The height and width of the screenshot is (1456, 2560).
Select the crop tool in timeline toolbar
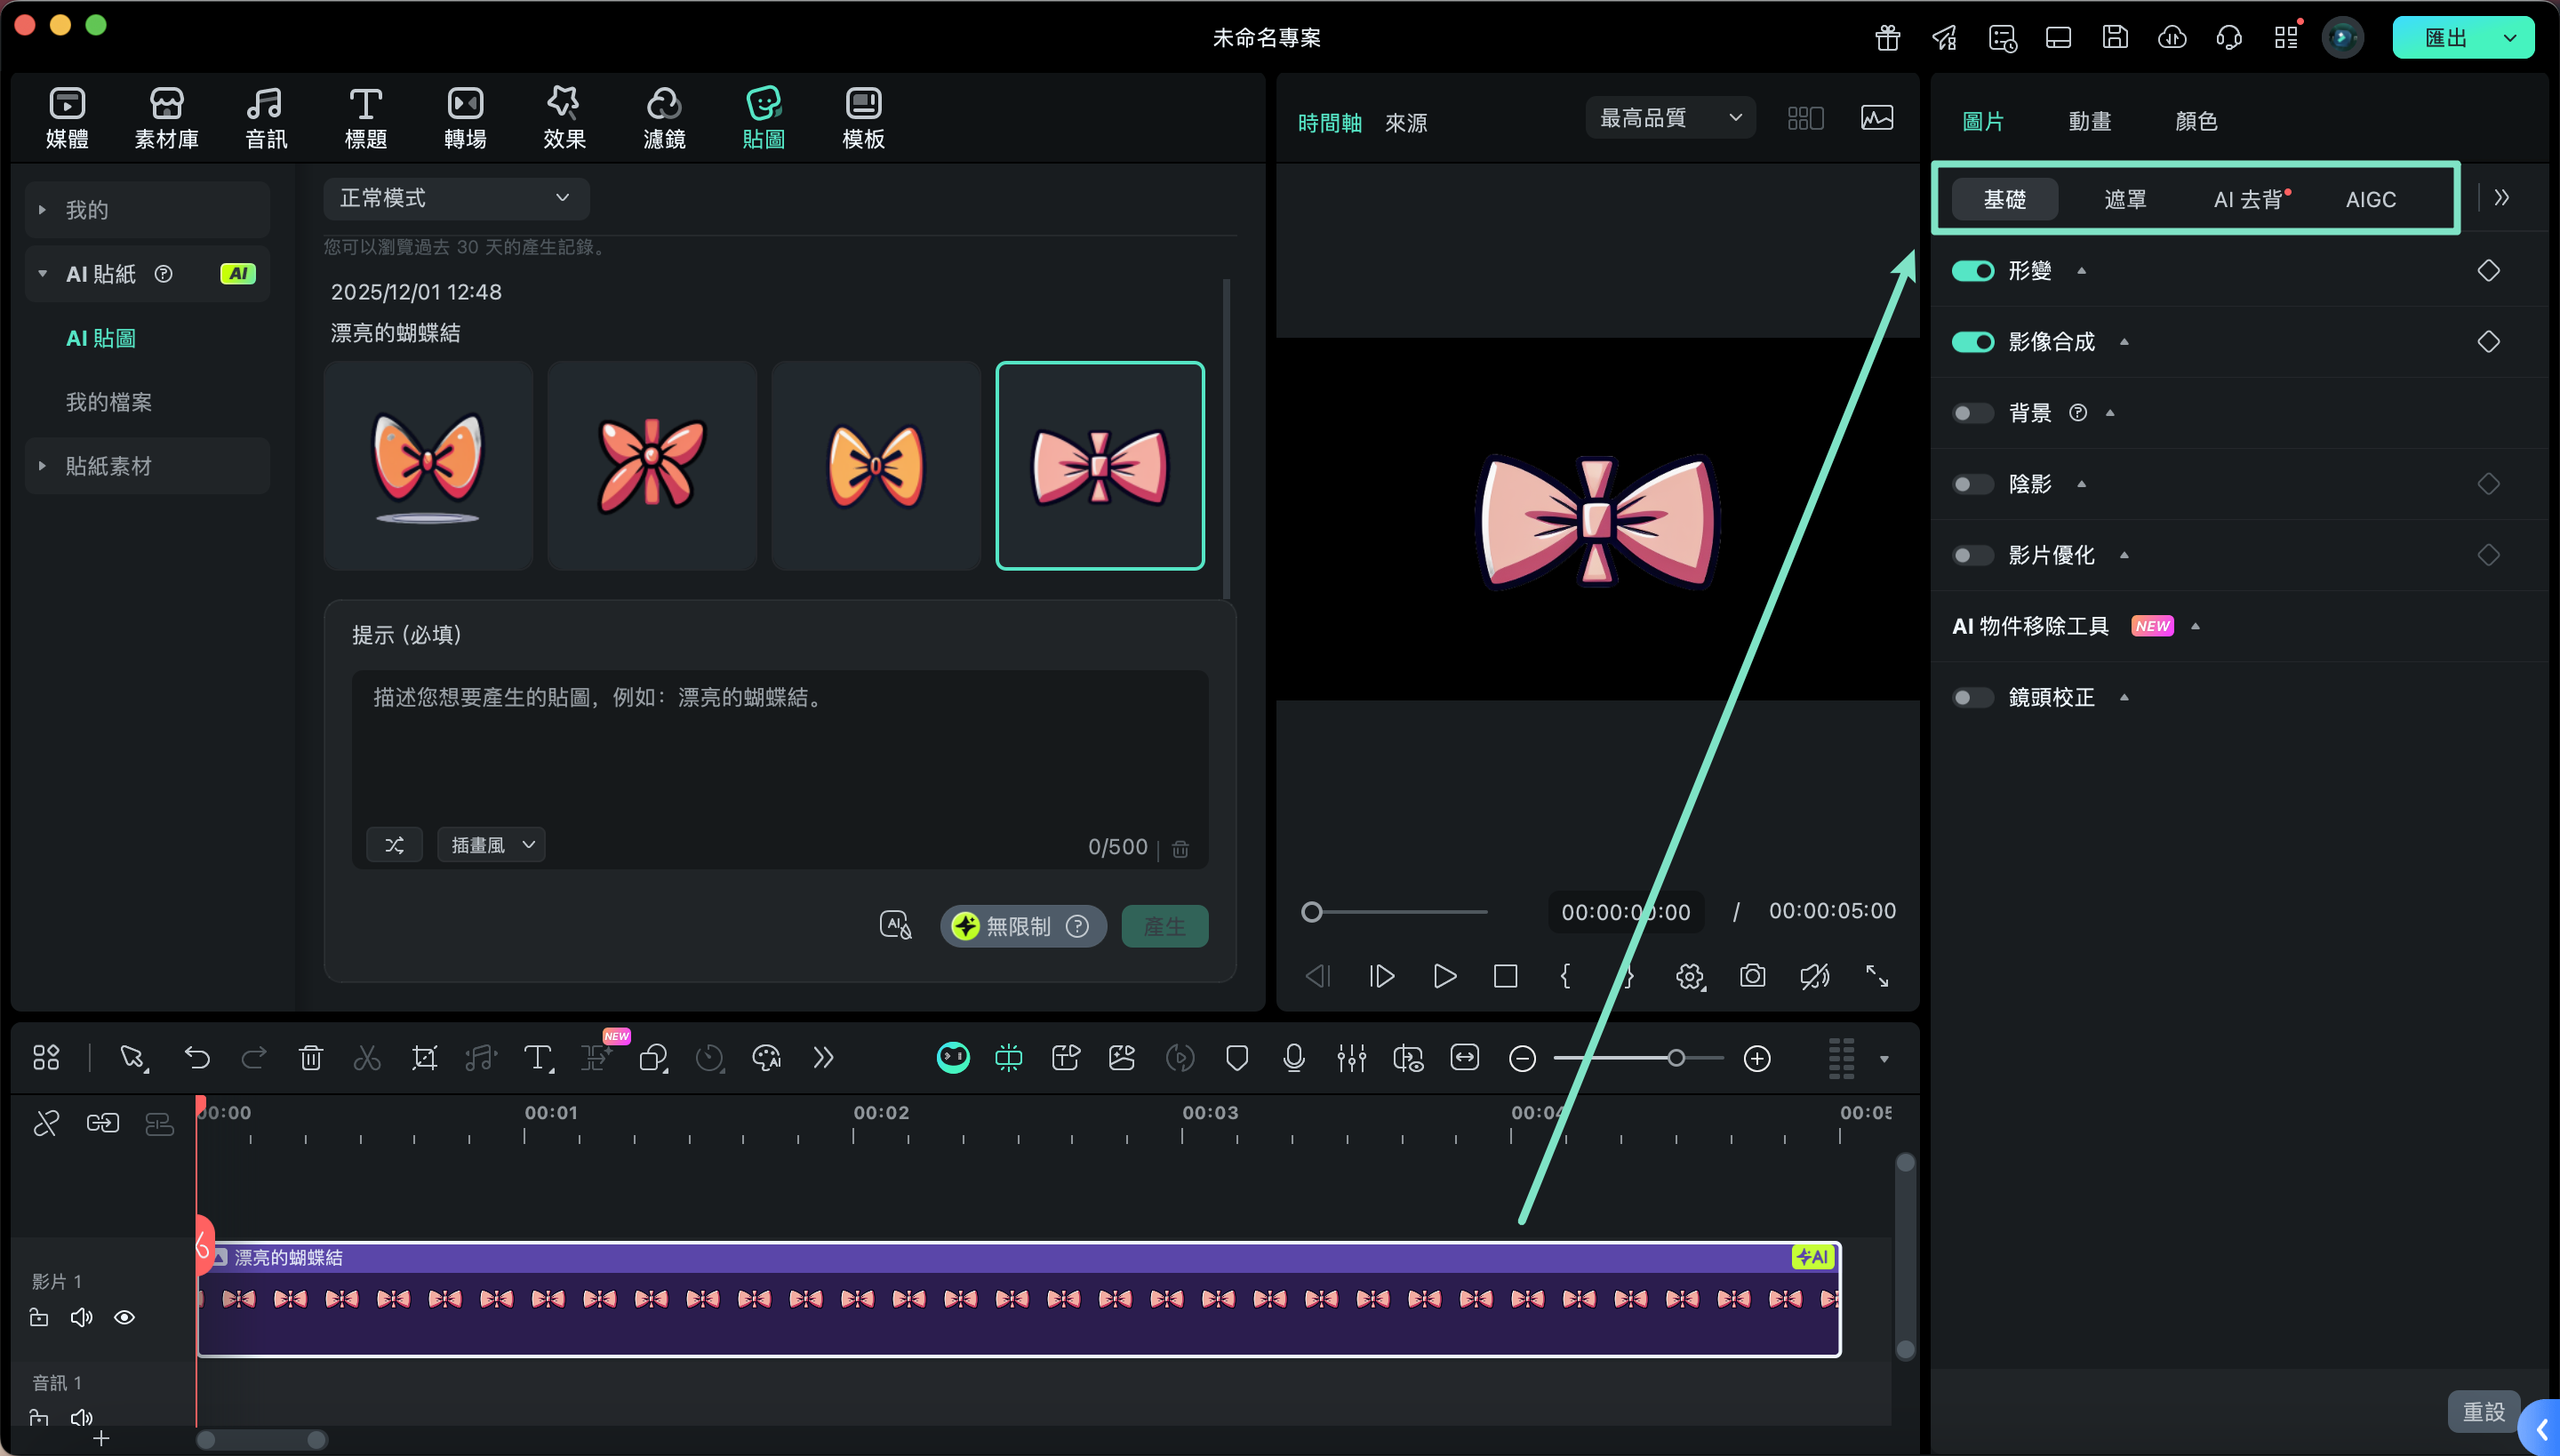(424, 1058)
